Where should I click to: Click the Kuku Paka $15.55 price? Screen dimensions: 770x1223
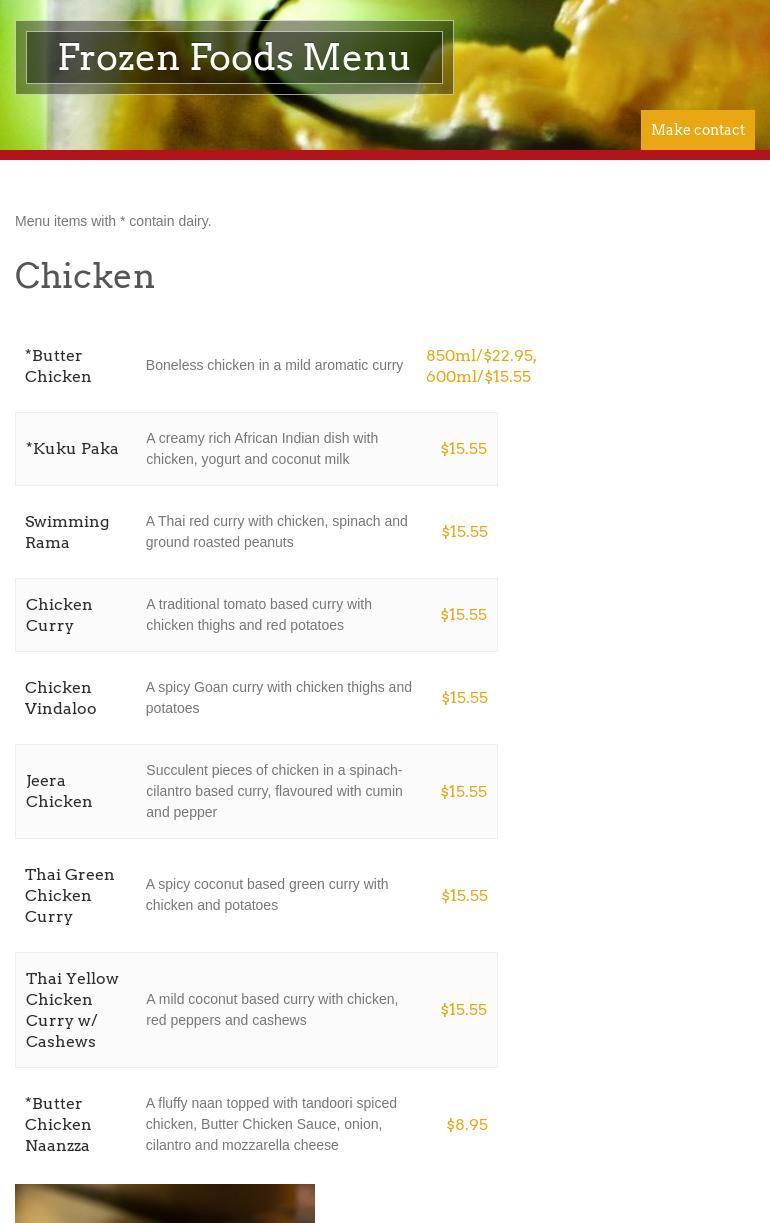[x=464, y=449]
